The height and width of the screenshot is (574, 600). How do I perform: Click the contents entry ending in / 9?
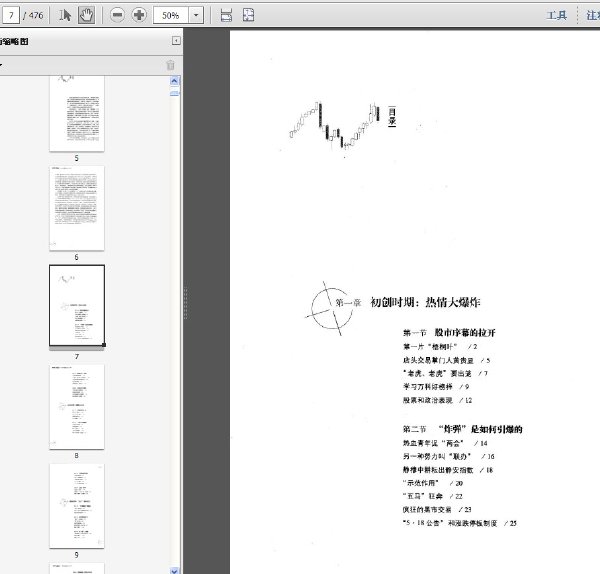pyautogui.click(x=436, y=386)
